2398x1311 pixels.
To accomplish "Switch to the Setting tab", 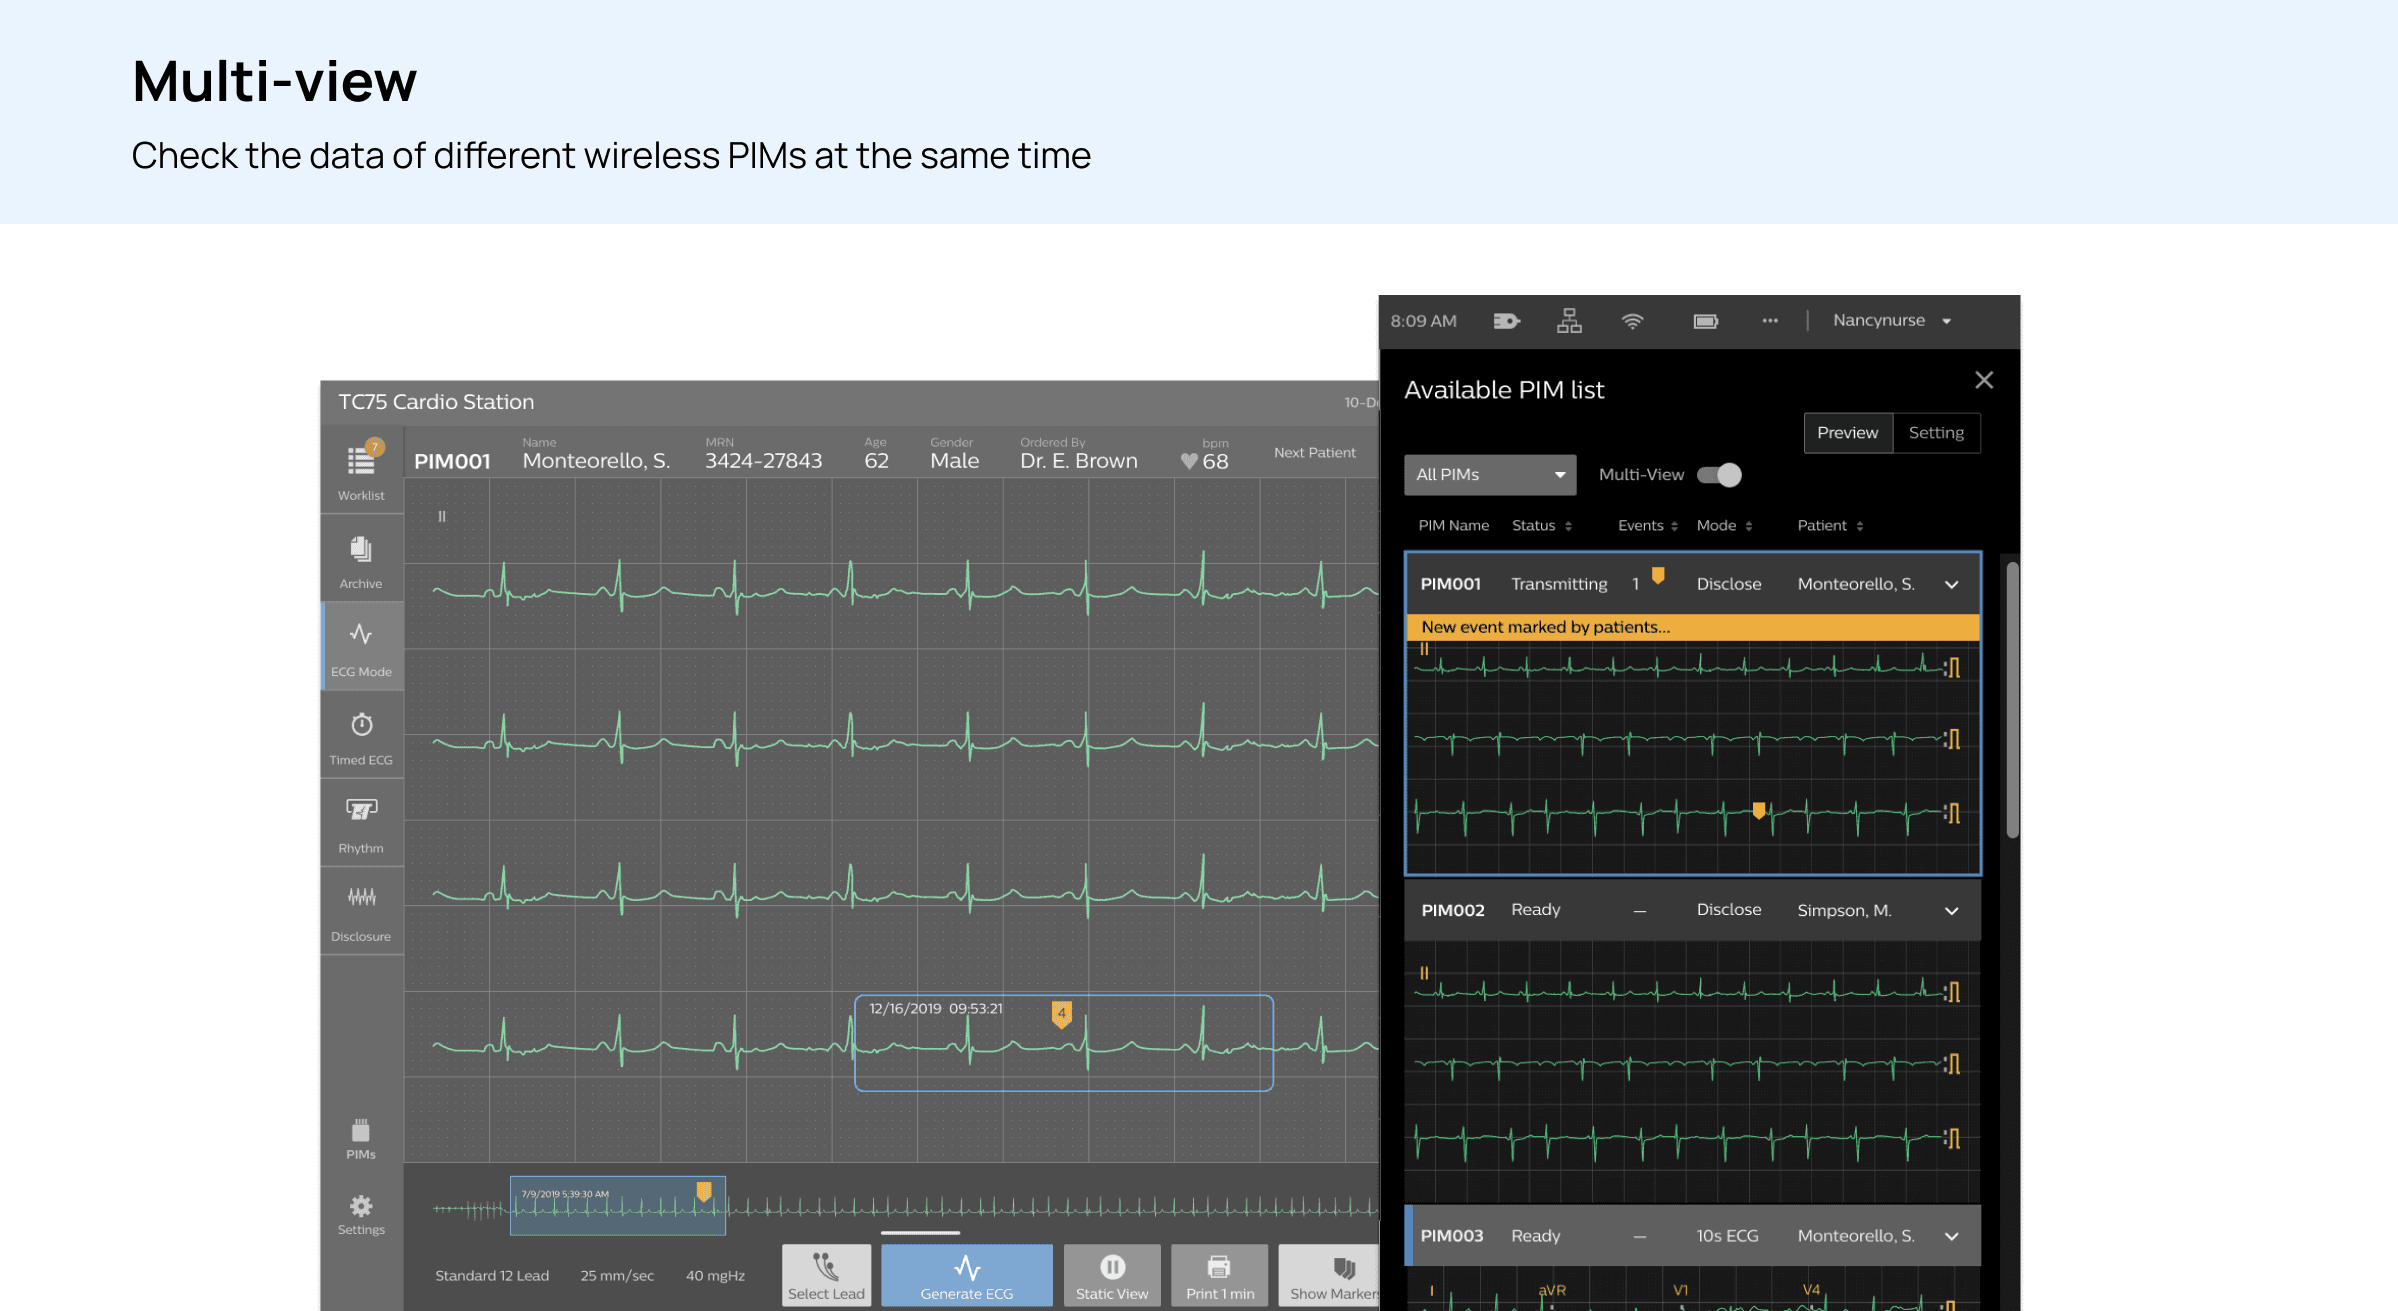I will point(1936,433).
